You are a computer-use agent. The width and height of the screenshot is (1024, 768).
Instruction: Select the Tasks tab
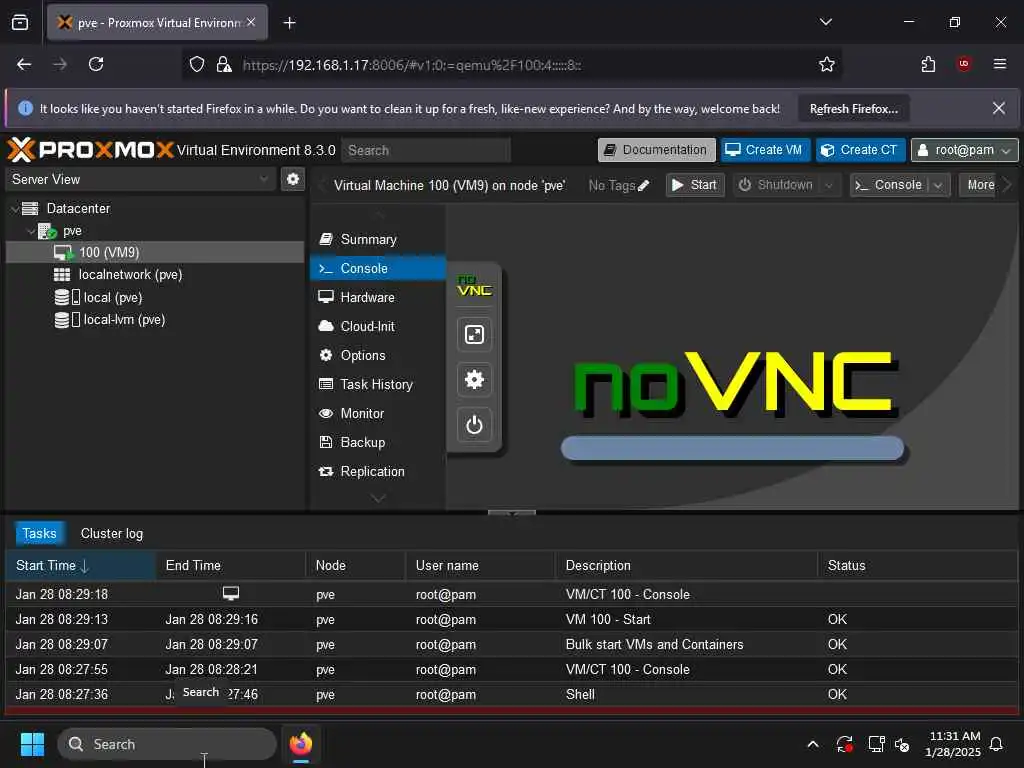point(39,534)
